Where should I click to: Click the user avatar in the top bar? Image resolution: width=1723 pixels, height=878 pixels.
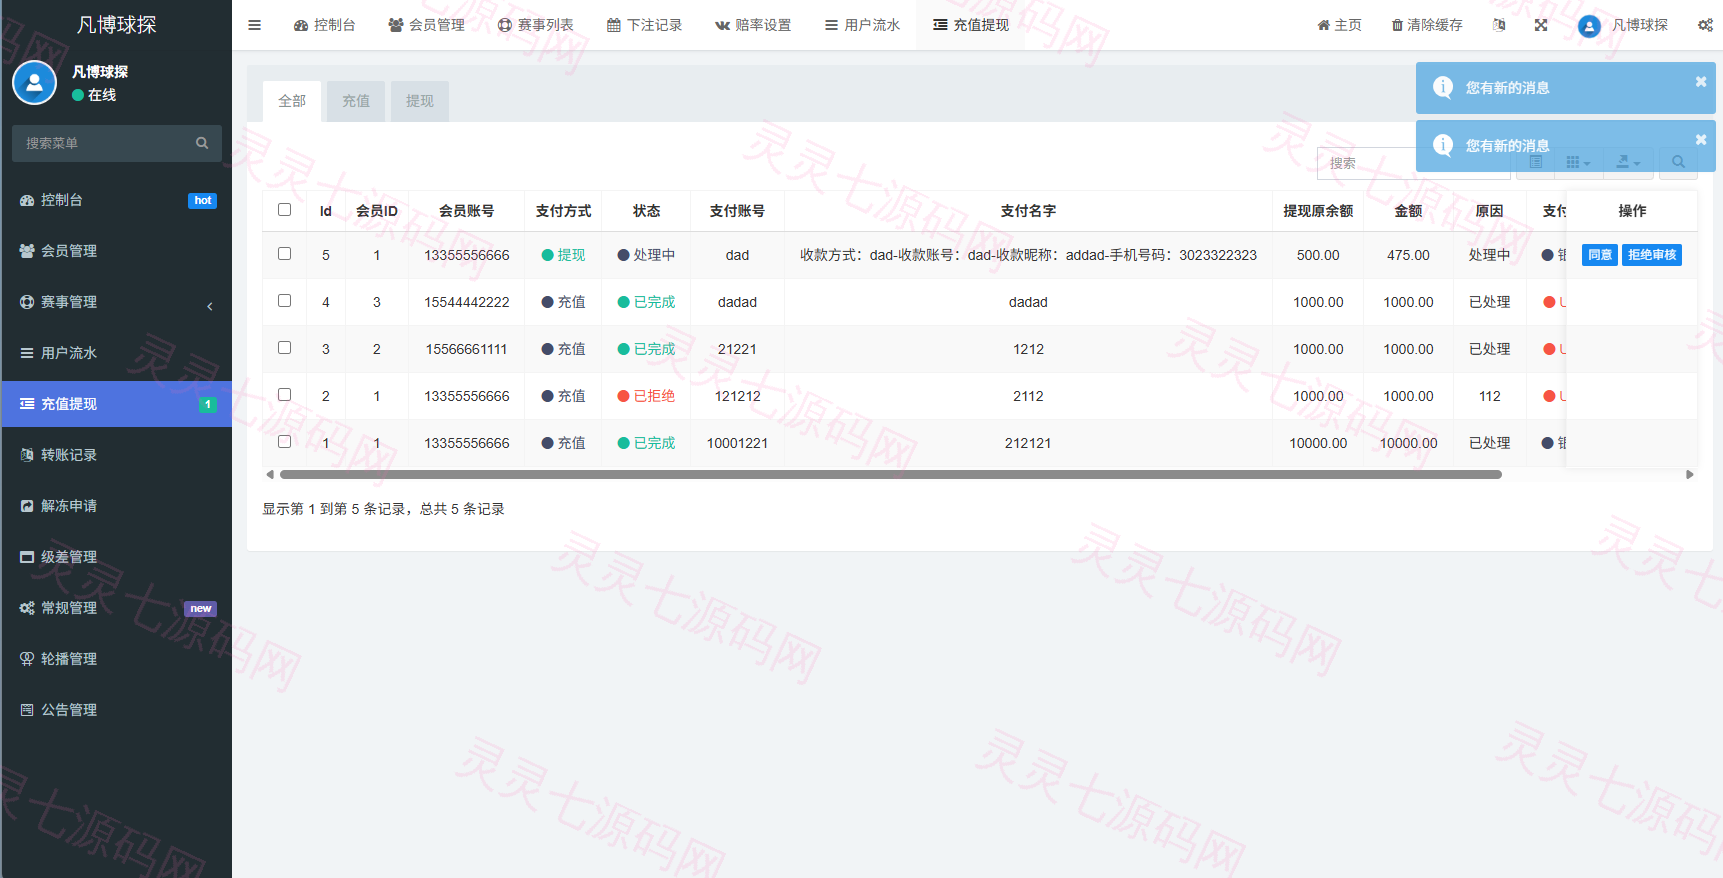click(1589, 26)
